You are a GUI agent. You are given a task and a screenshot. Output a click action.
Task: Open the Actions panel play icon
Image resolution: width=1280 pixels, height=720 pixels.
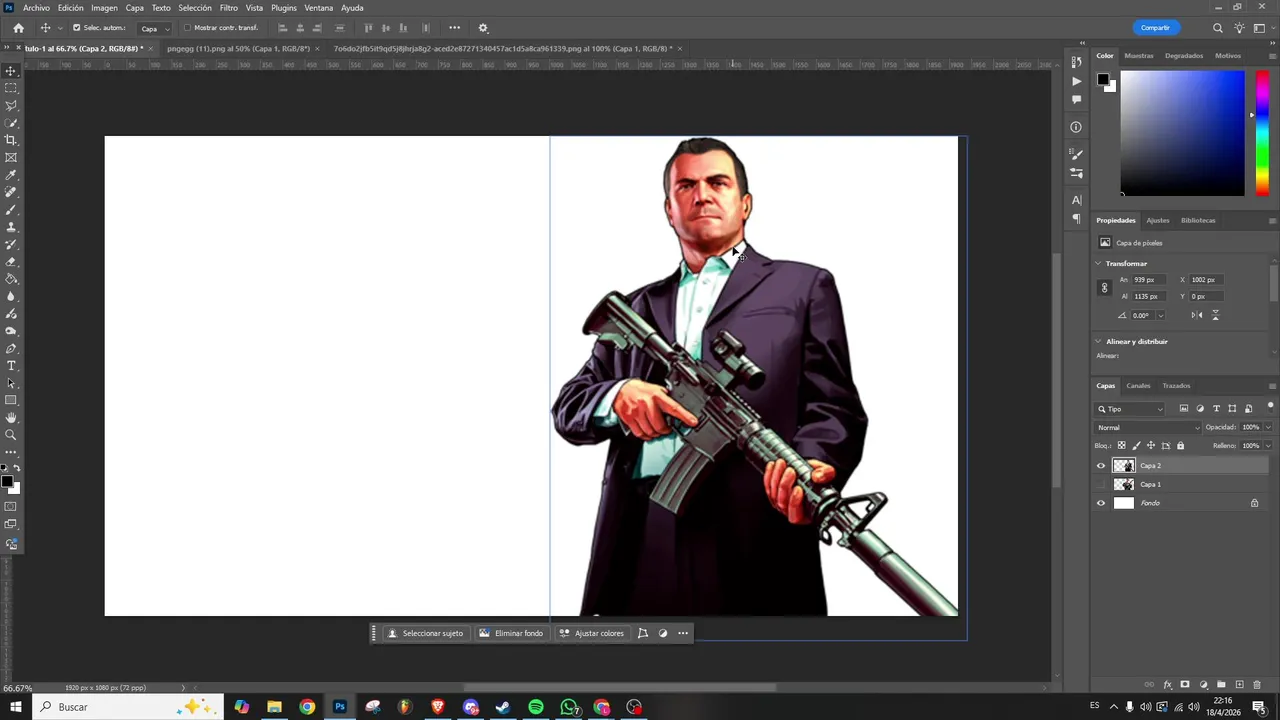click(x=1076, y=81)
